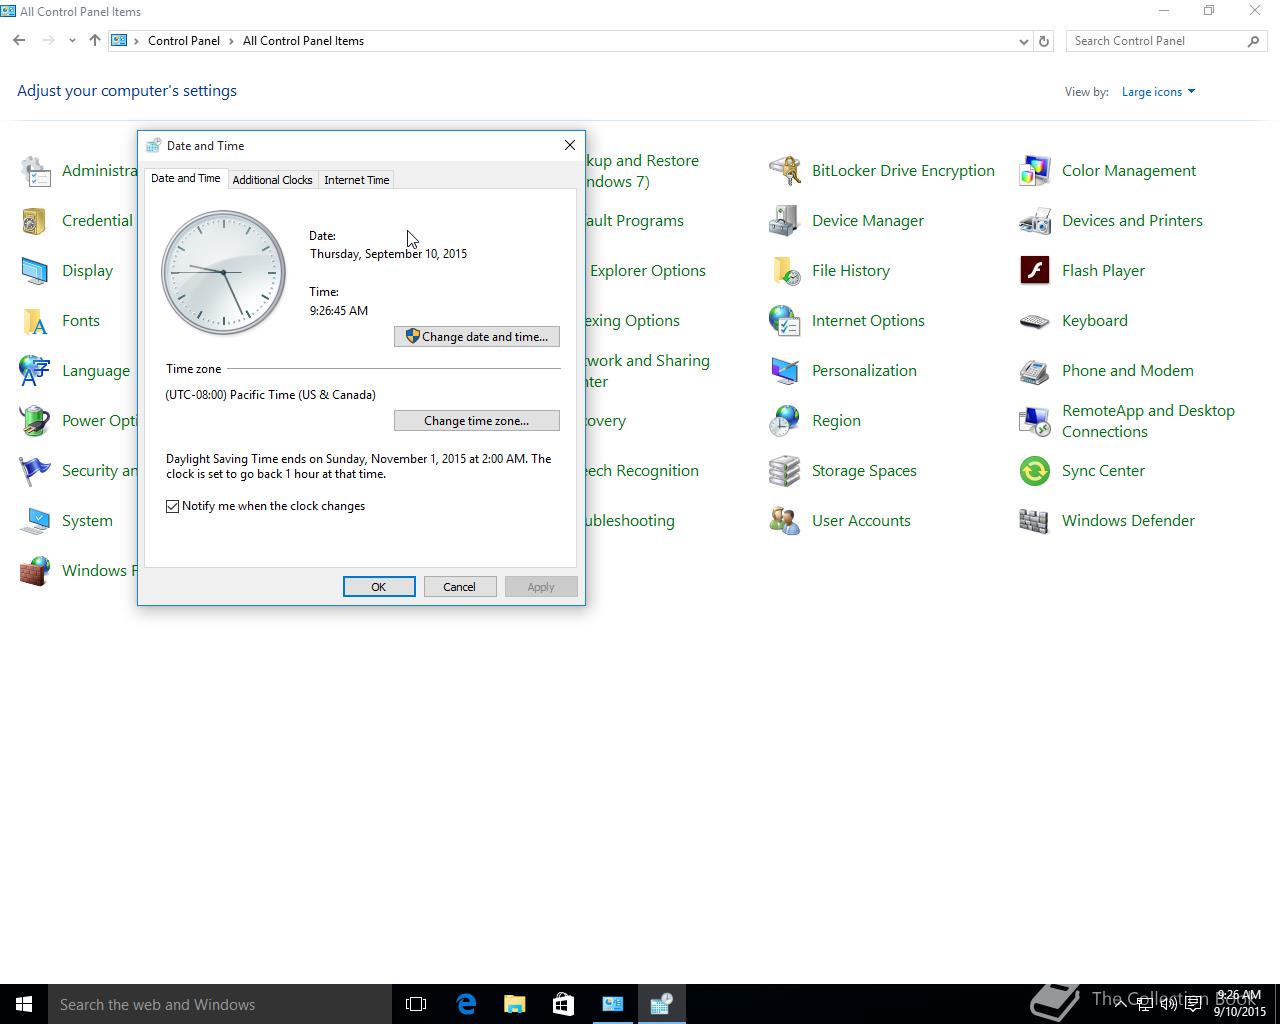The image size is (1280, 1024).
Task: Open the Troubleshooting link
Action: point(628,521)
